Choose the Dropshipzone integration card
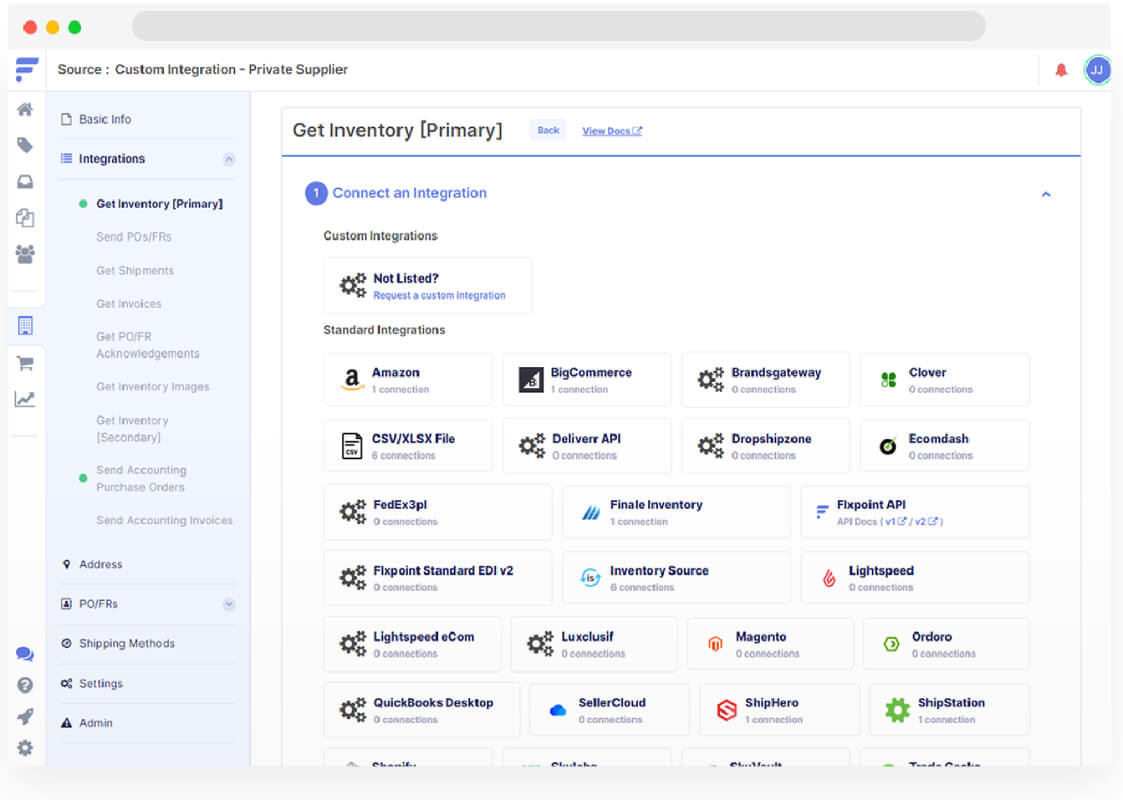Screen dimensions: 1123x800 tap(766, 445)
